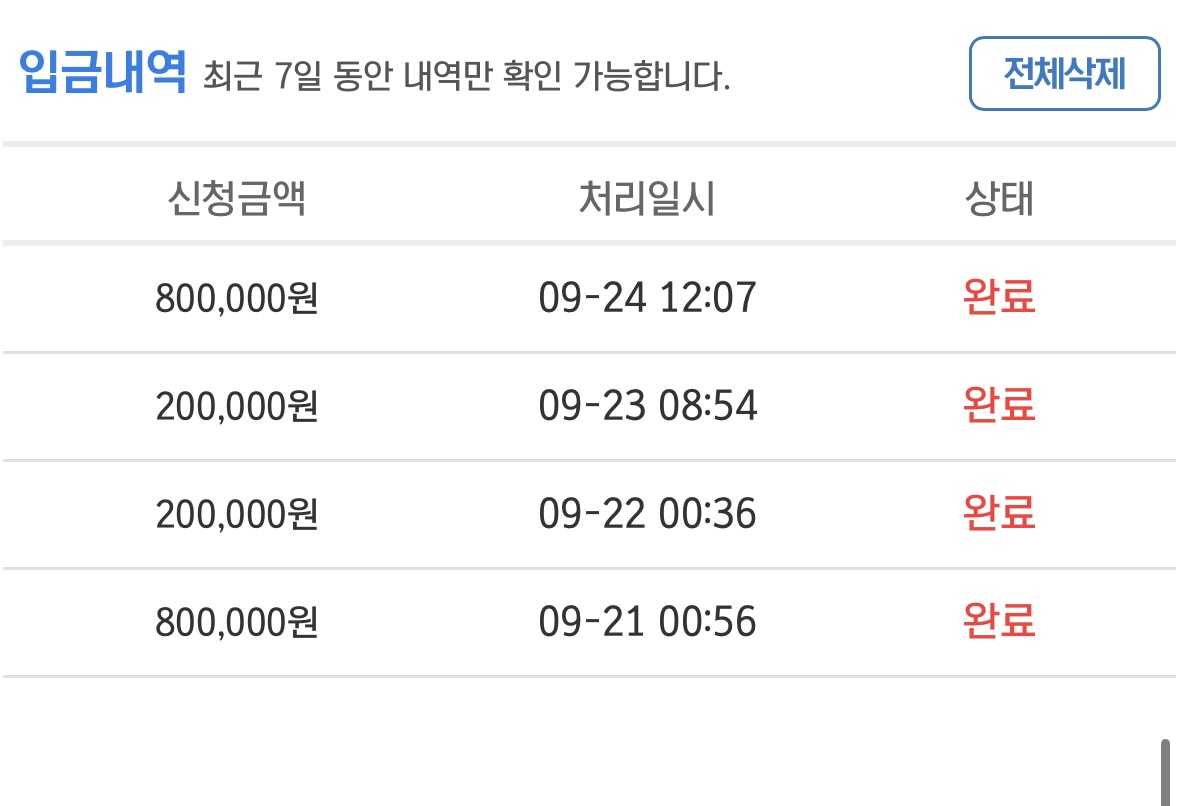
Task: Click the 처리일시 column header
Action: (647, 198)
